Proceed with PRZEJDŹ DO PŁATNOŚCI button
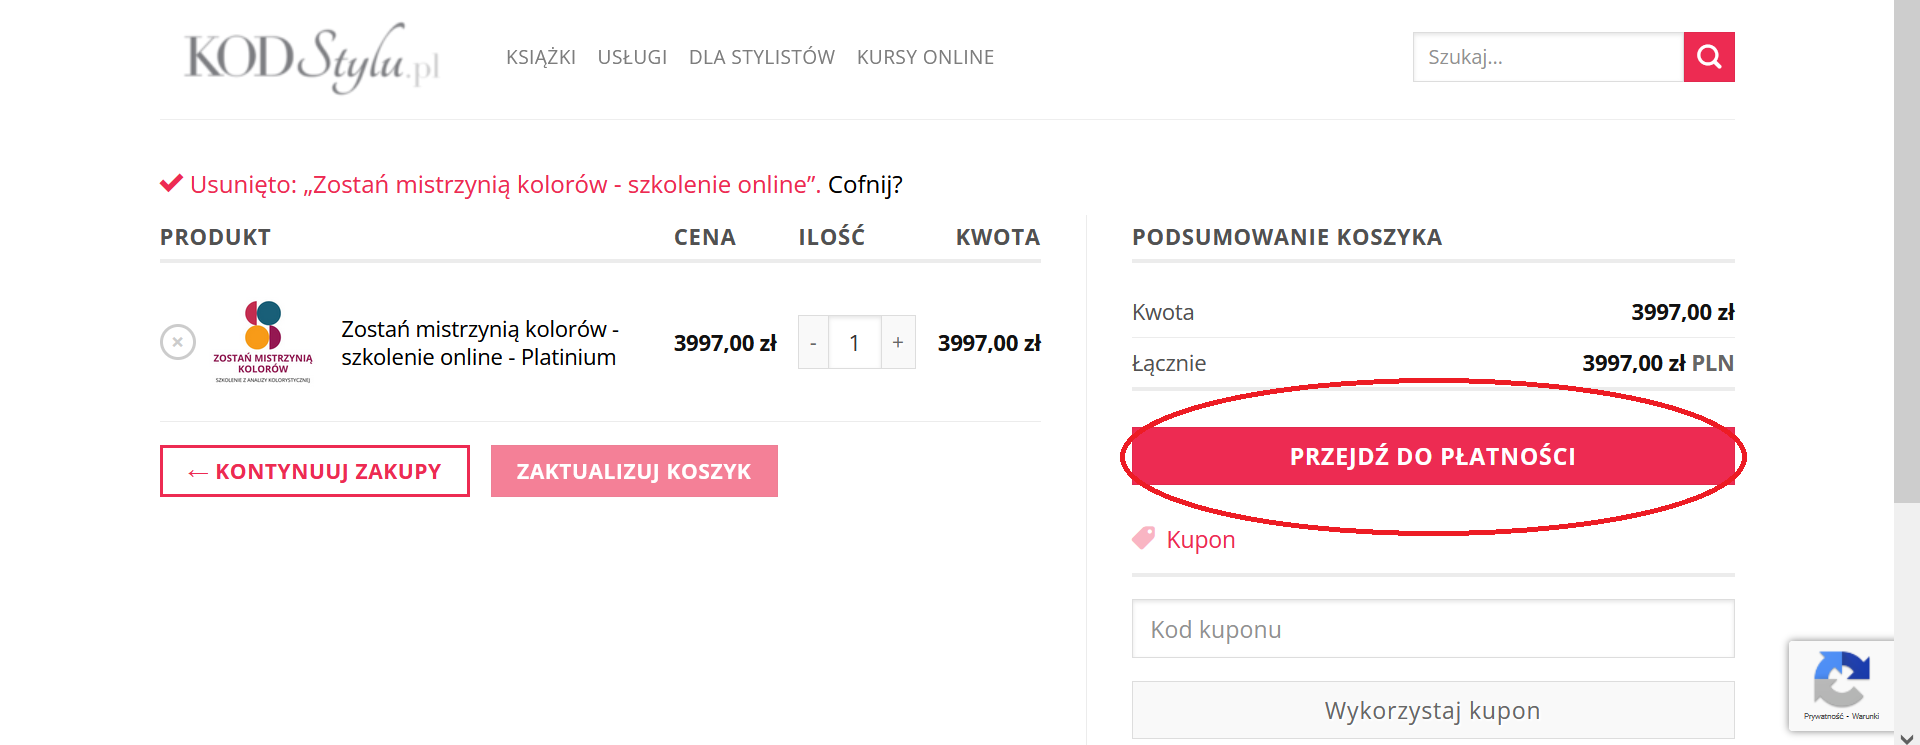 (1432, 456)
